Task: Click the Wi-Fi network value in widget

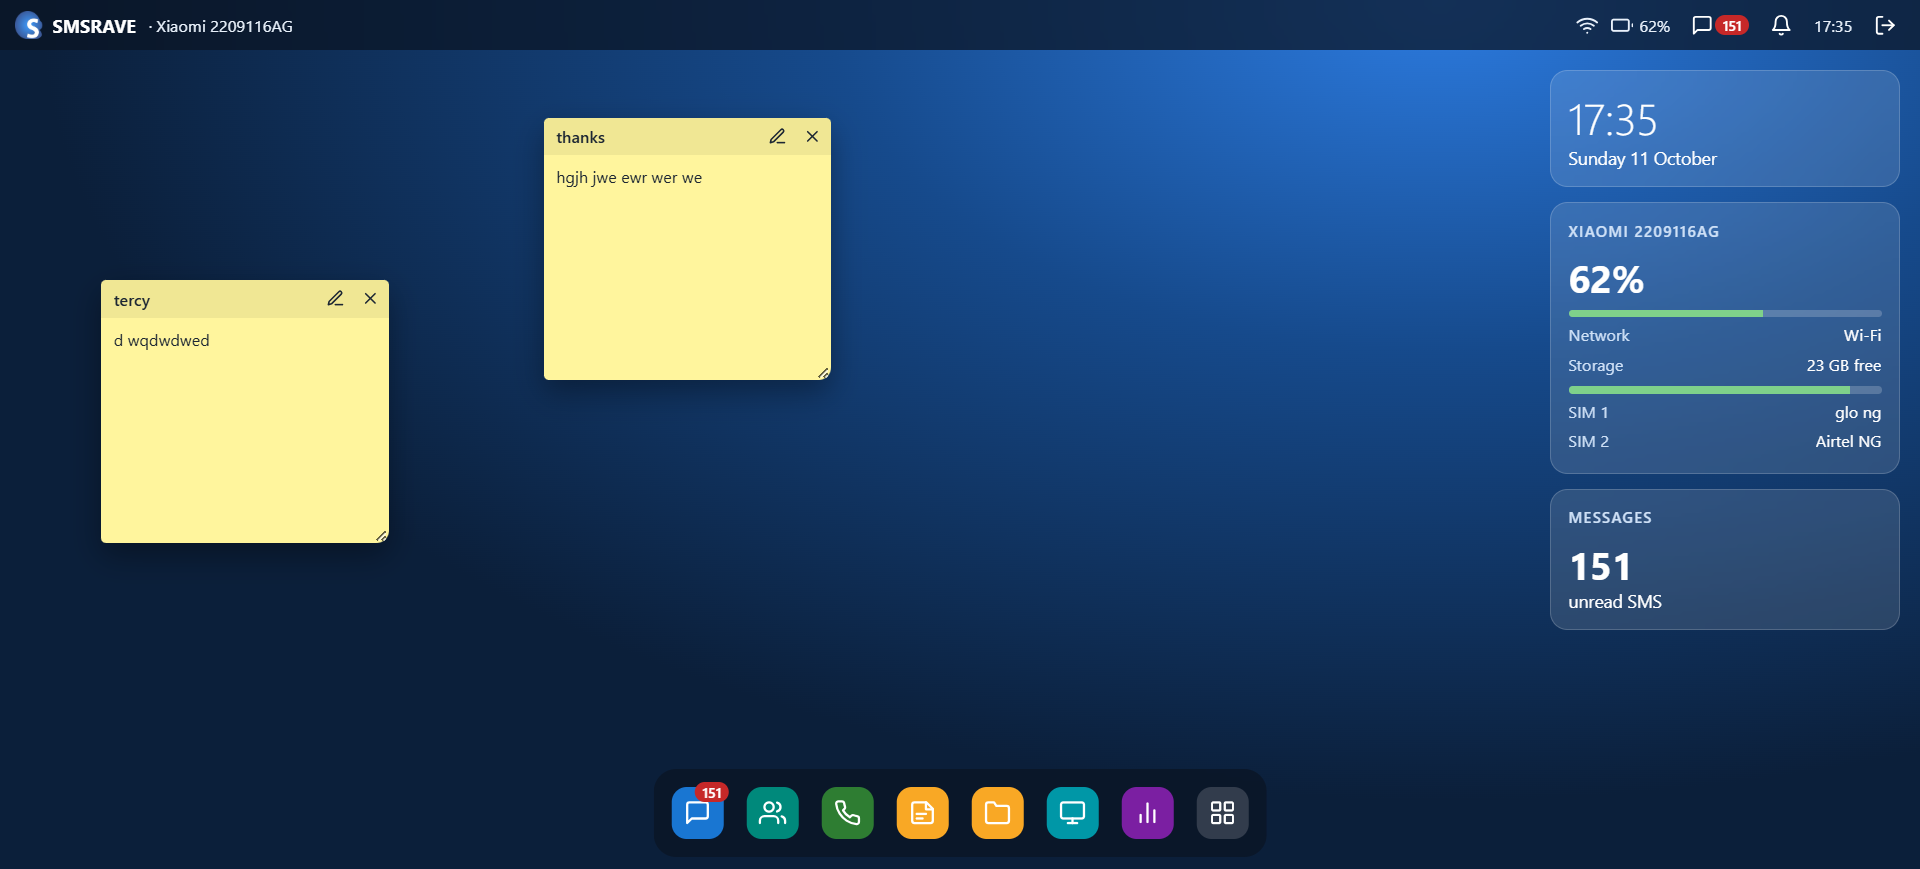Action: [x=1862, y=336]
